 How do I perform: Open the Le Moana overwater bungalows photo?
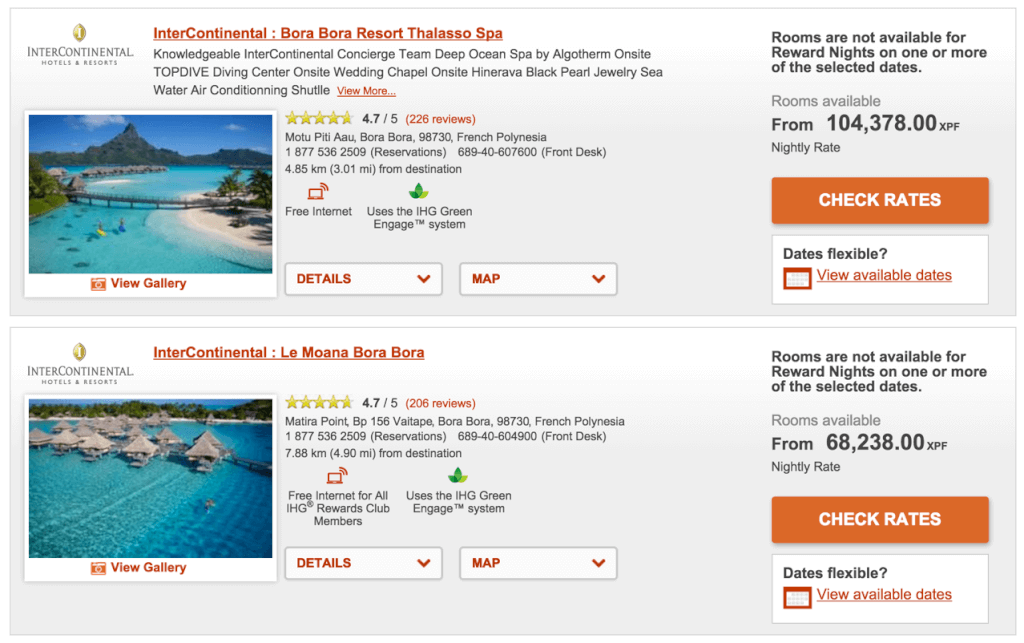[x=150, y=478]
